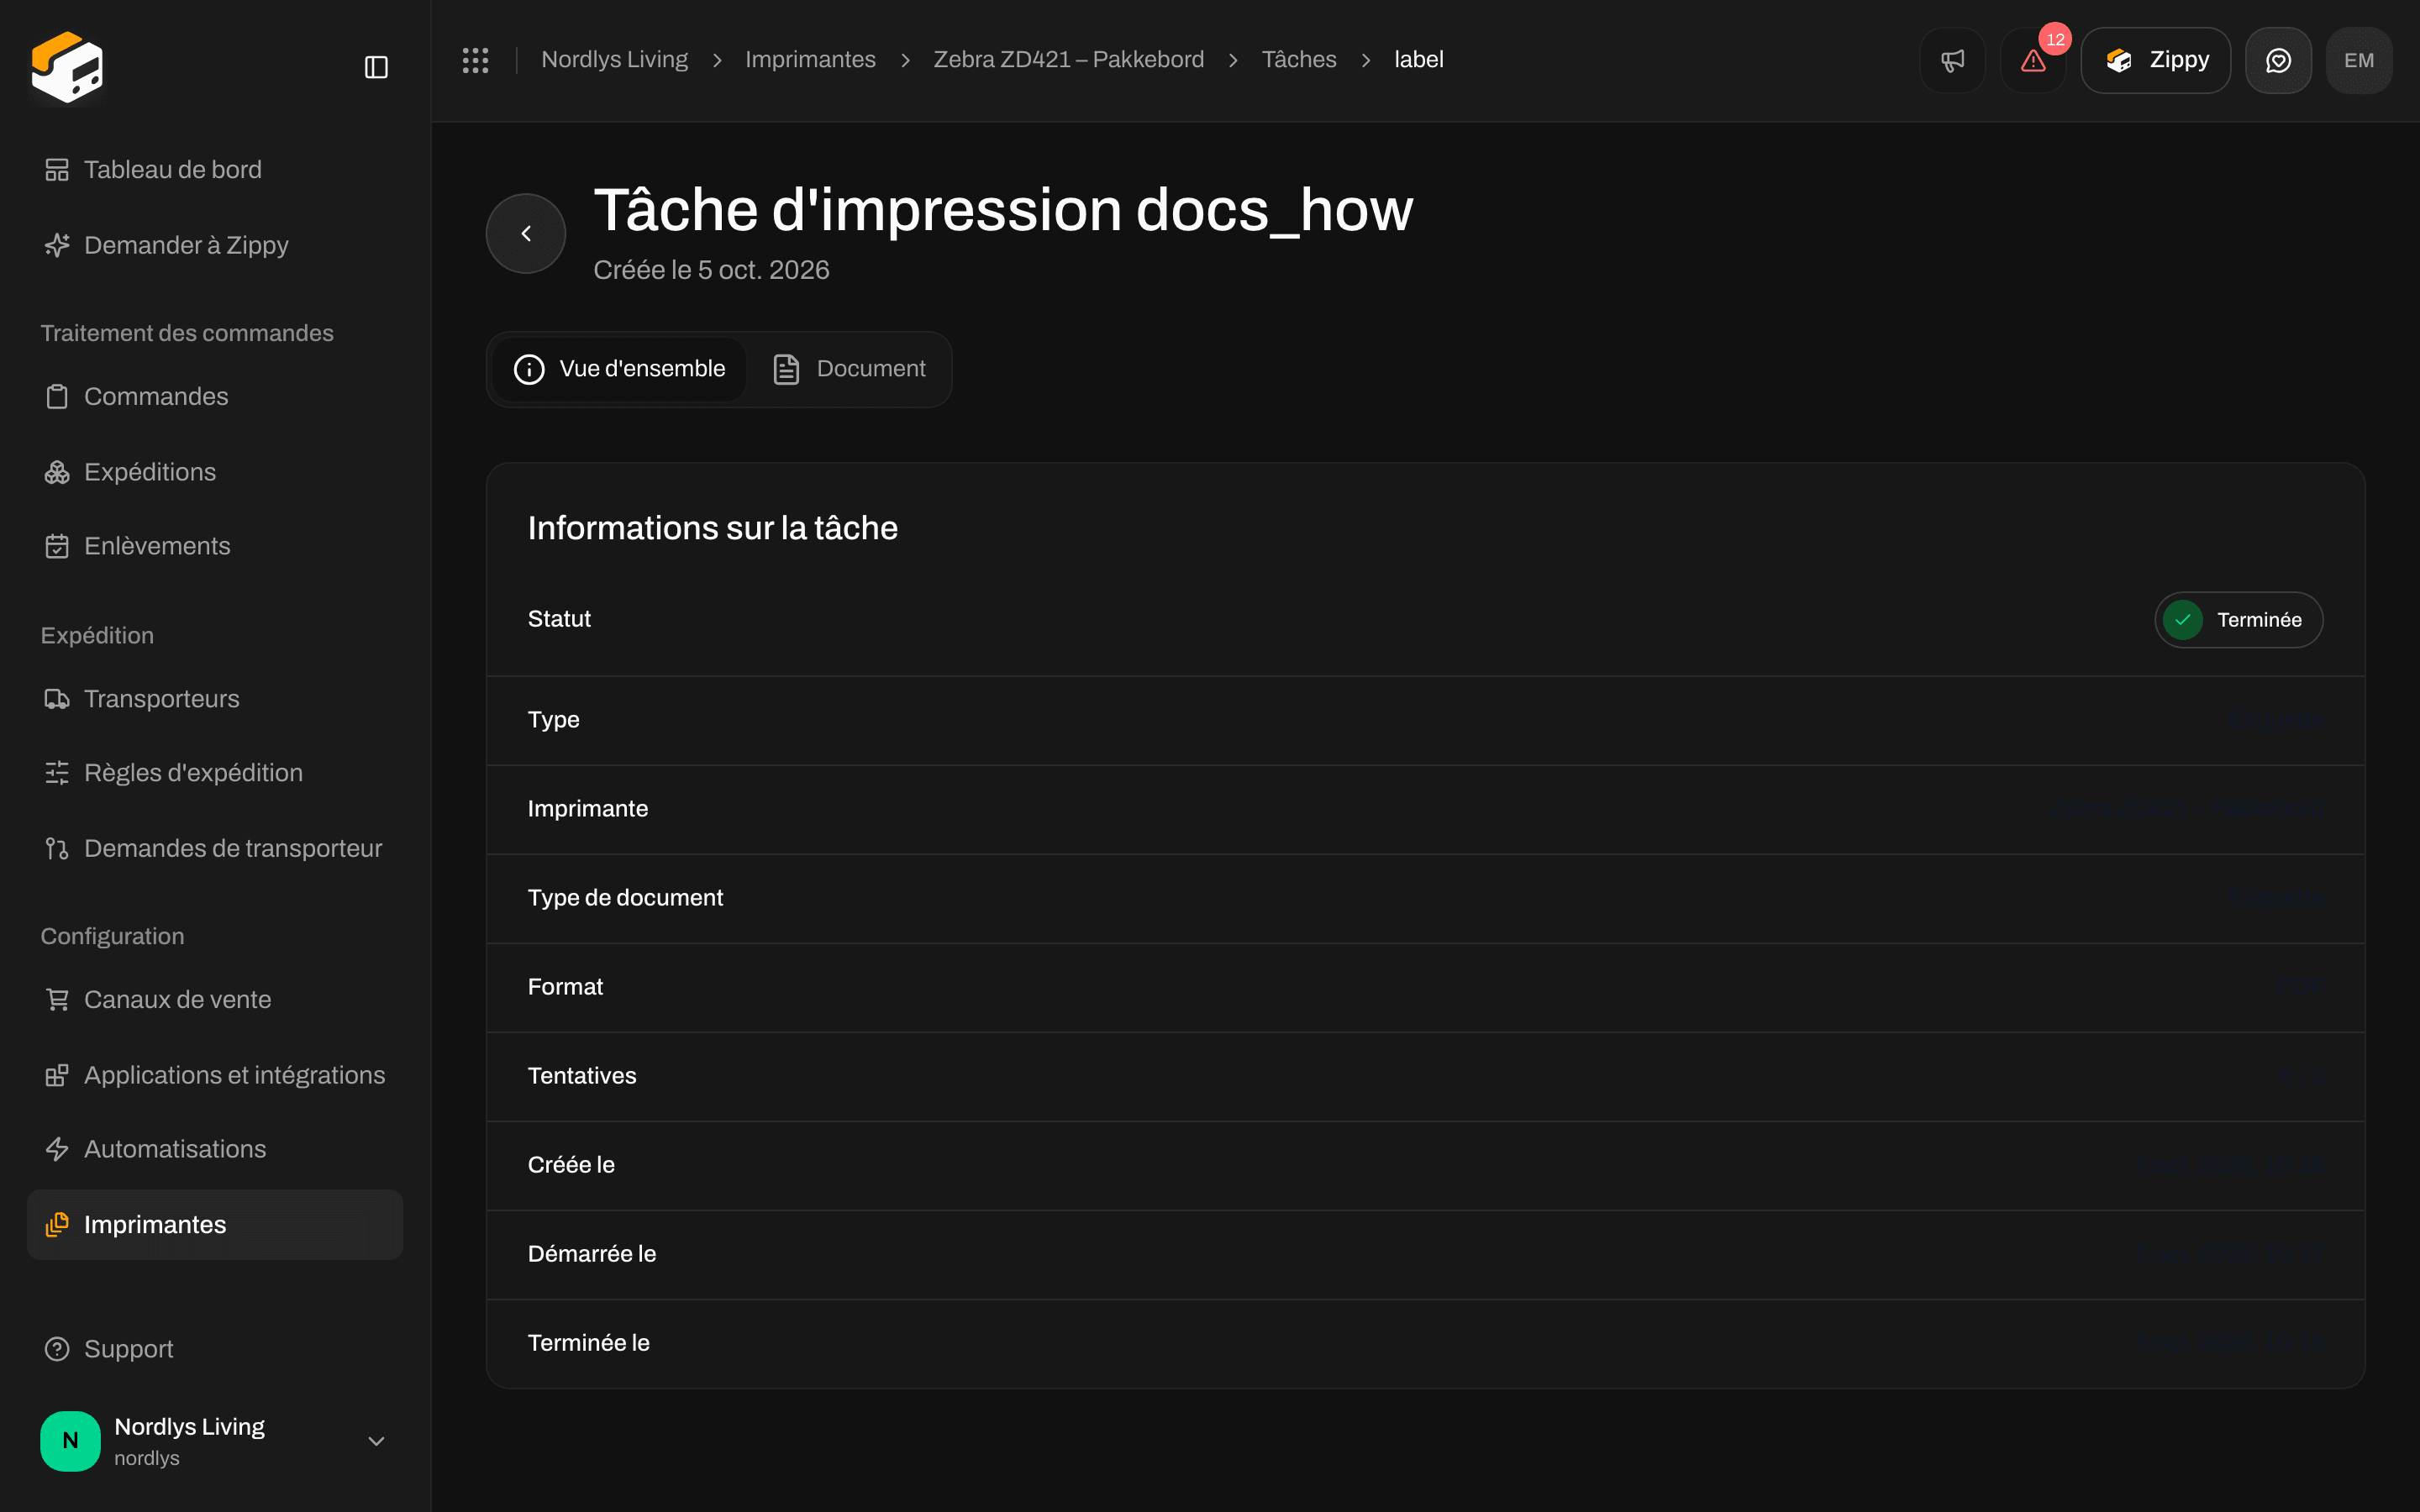Open the announcements megaphone icon
The width and height of the screenshot is (2420, 1512).
(1952, 60)
